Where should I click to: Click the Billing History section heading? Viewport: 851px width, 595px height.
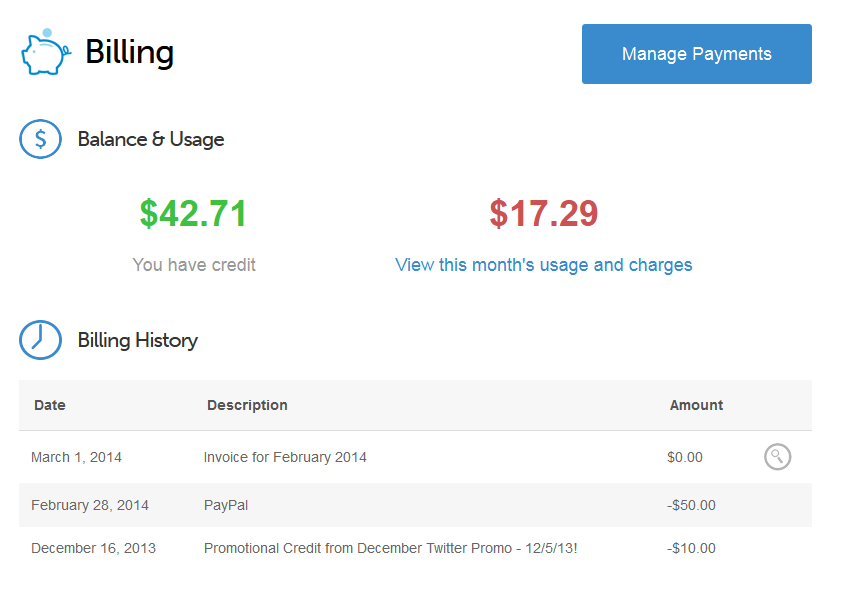tap(137, 340)
